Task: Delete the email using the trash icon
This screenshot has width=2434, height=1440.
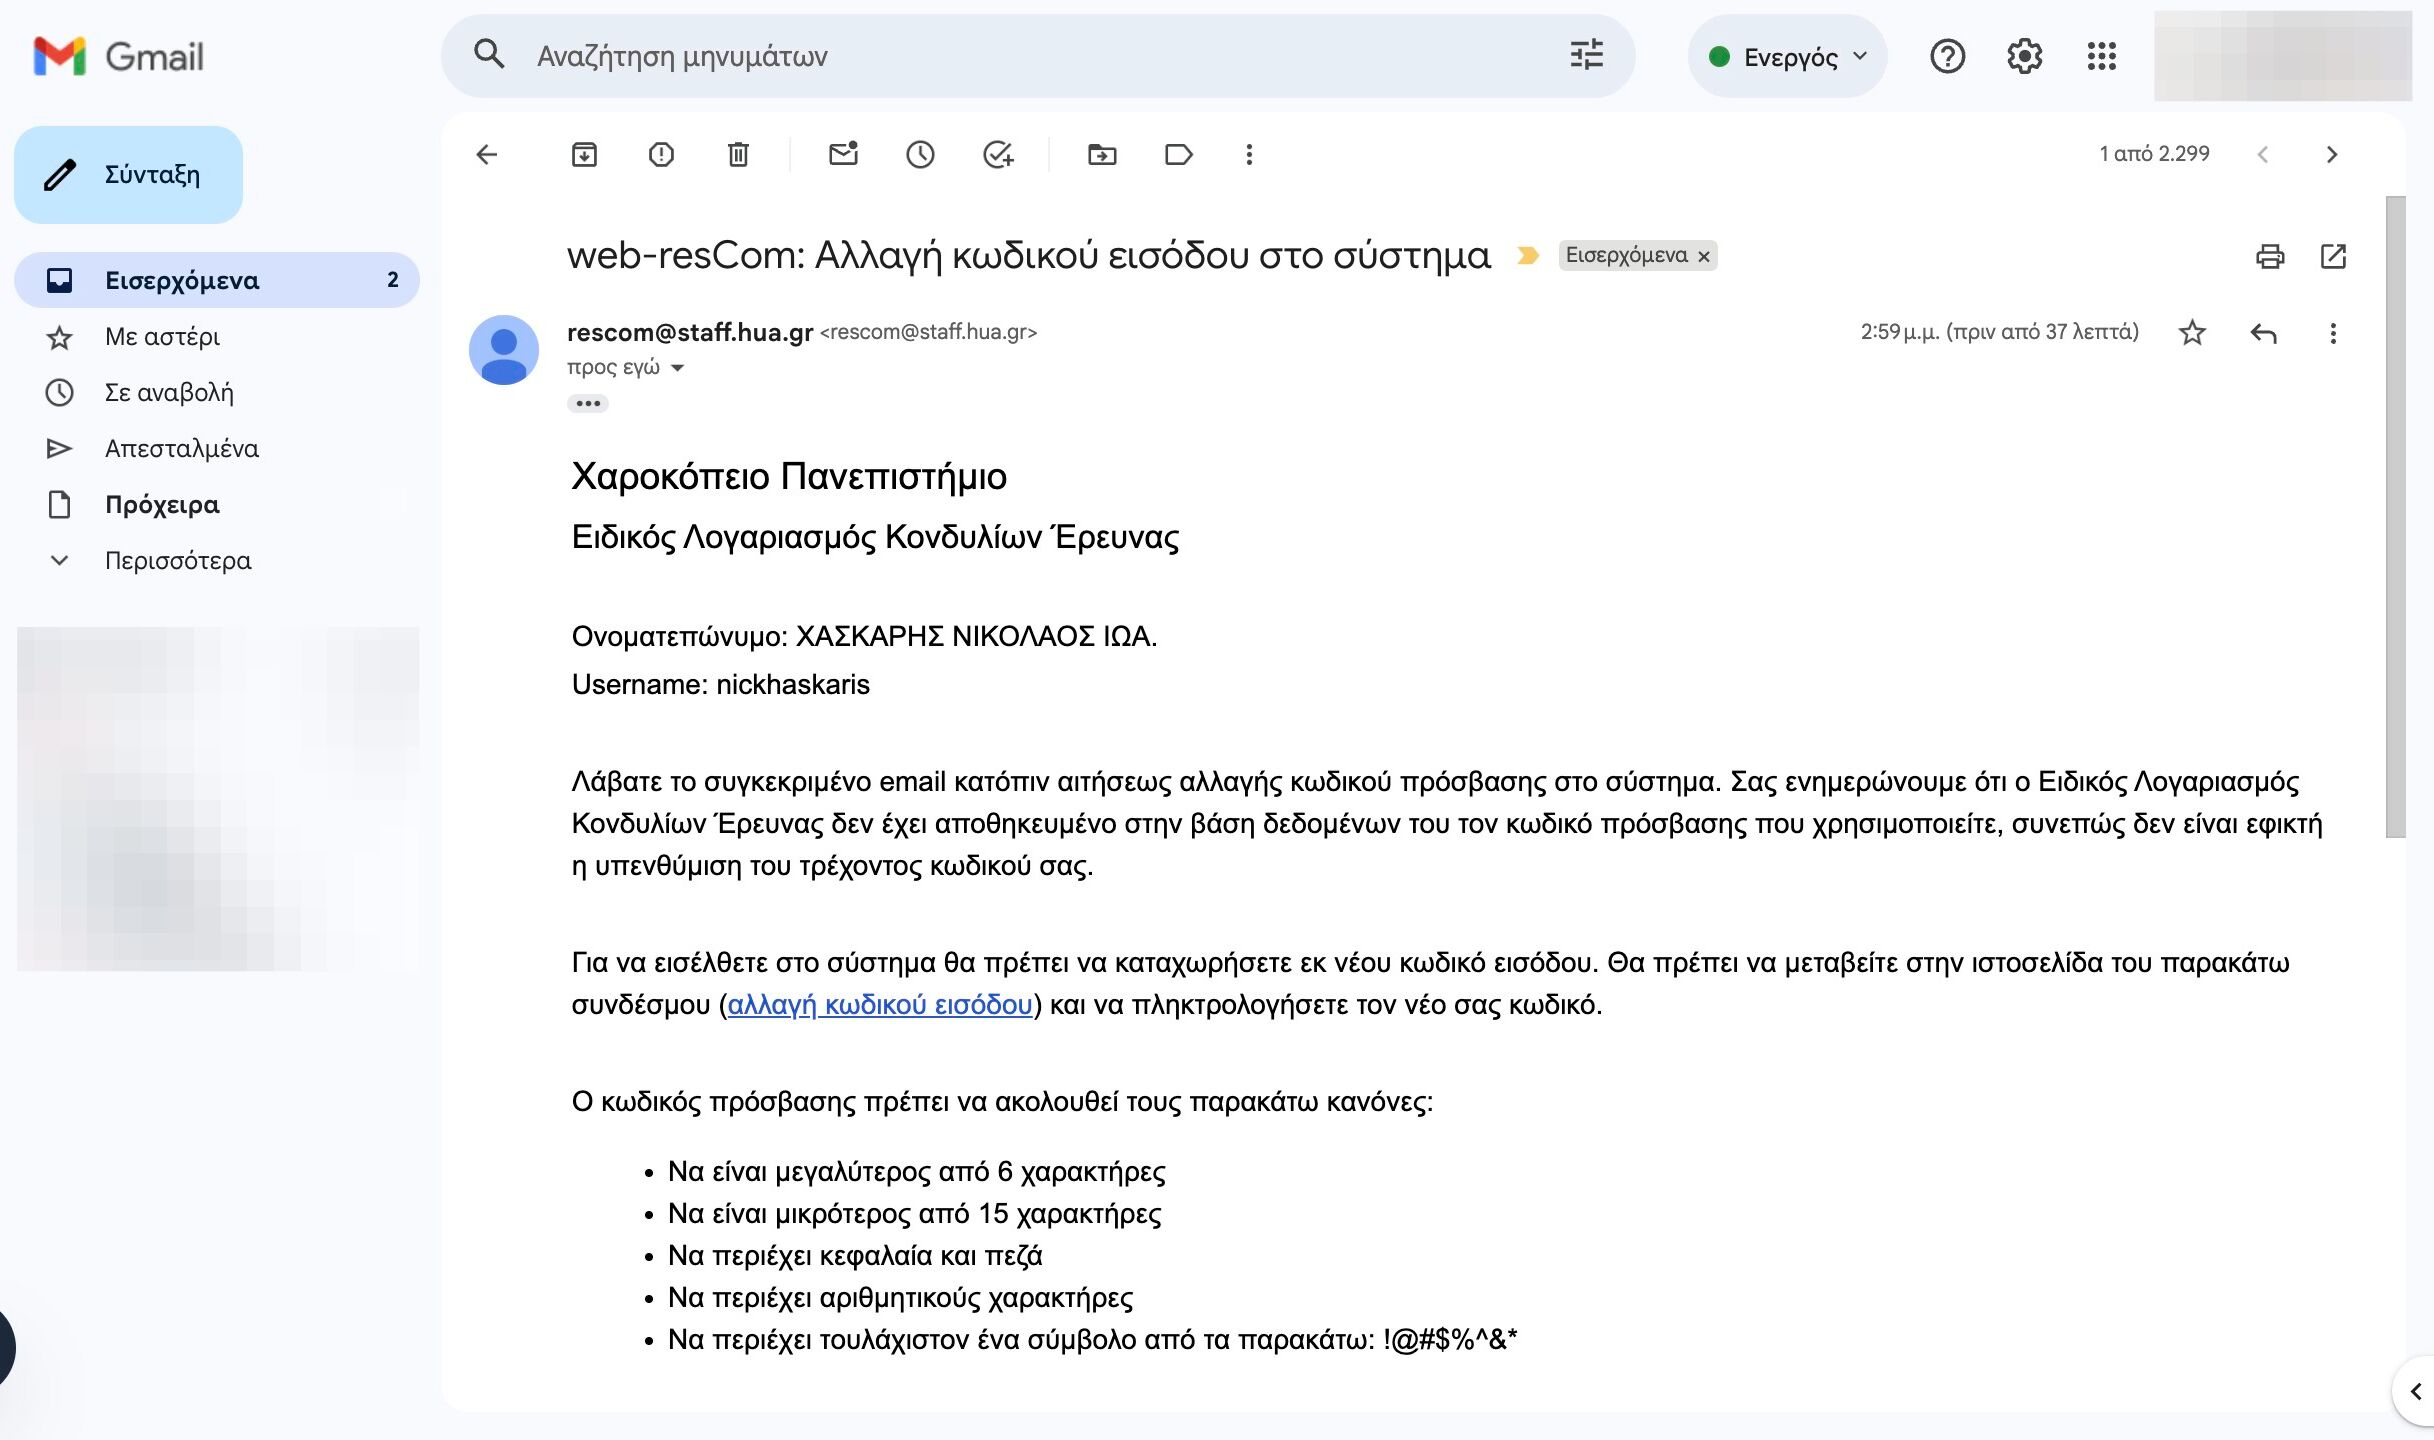Action: pos(738,154)
